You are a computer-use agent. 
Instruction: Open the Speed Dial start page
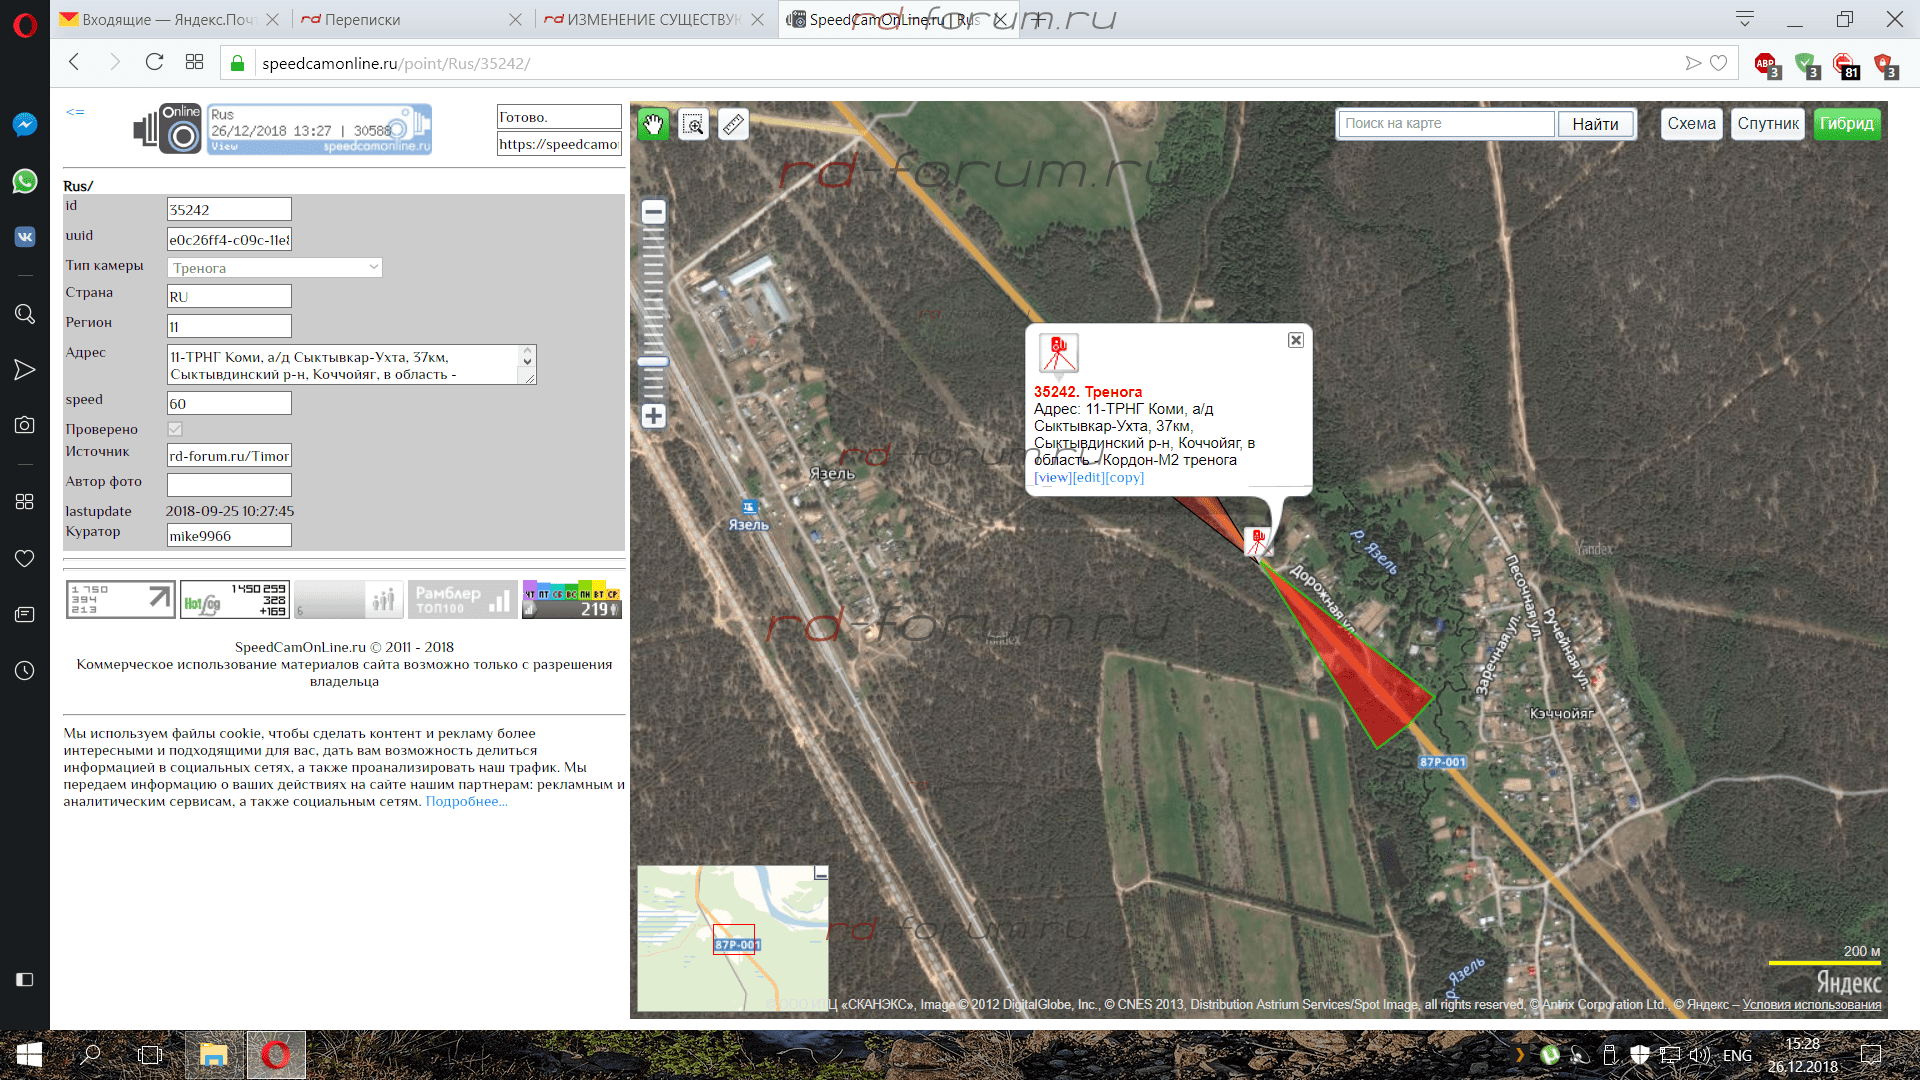[x=194, y=62]
